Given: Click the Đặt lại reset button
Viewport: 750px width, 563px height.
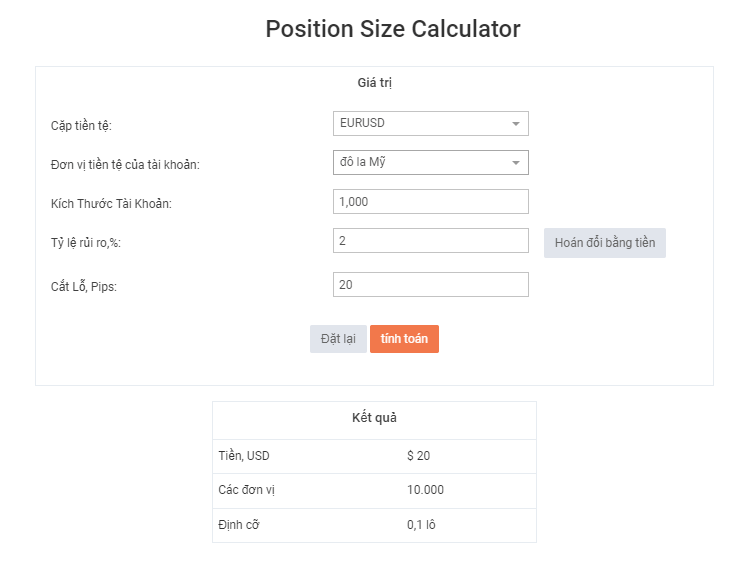Looking at the screenshot, I should [x=338, y=339].
